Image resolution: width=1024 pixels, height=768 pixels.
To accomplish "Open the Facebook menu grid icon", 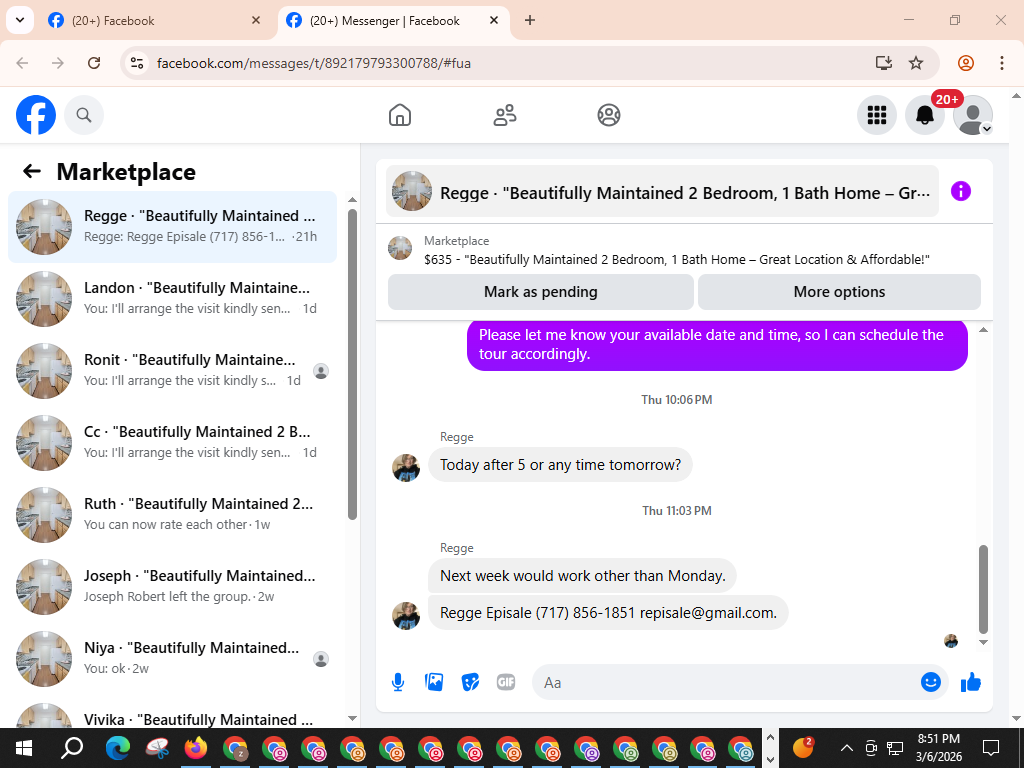I will click(876, 115).
